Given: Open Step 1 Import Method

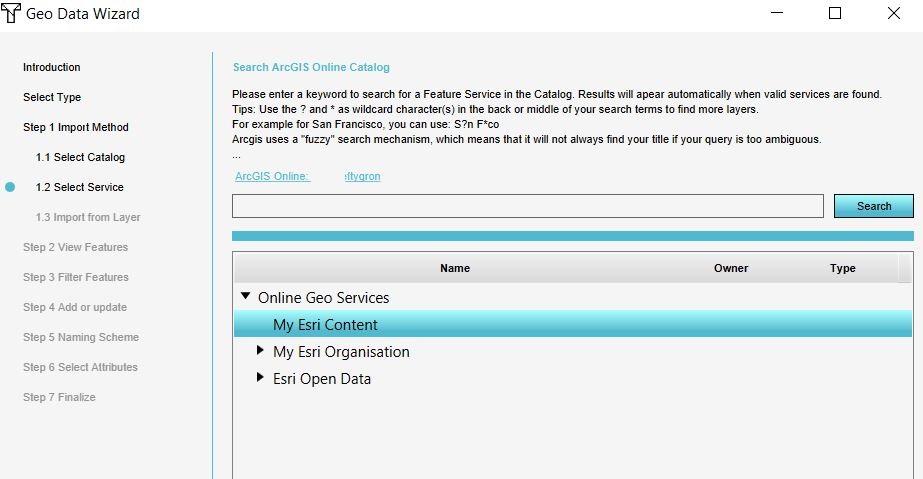Looking at the screenshot, I should [76, 127].
